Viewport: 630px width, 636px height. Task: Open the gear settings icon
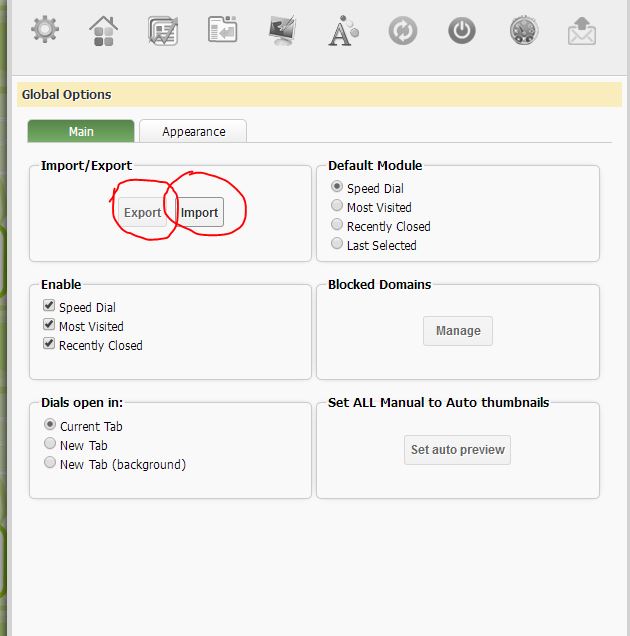coord(45,29)
